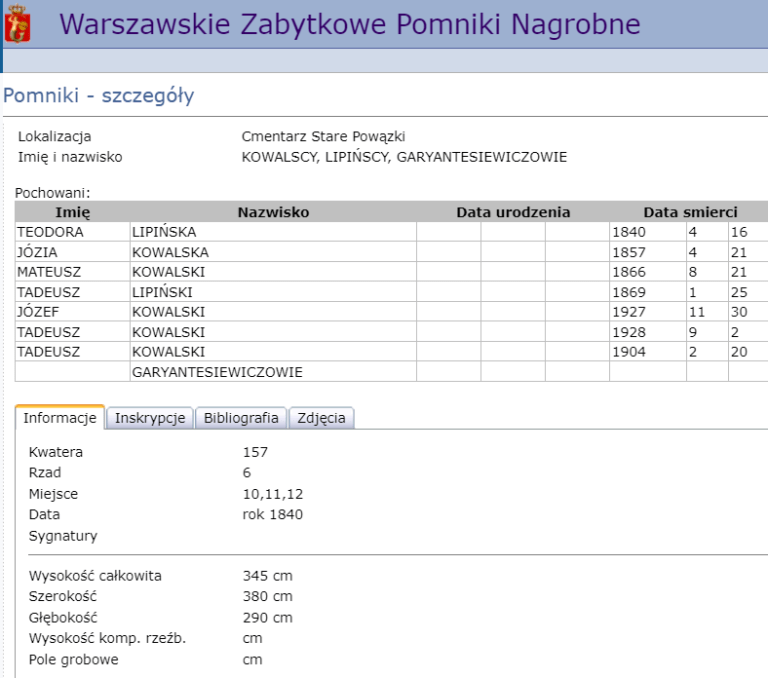Click KOWALSCY, LIPIŃSCY, GARYANTESIEWICZOWIE name value
768x678 pixels.
[x=404, y=157]
